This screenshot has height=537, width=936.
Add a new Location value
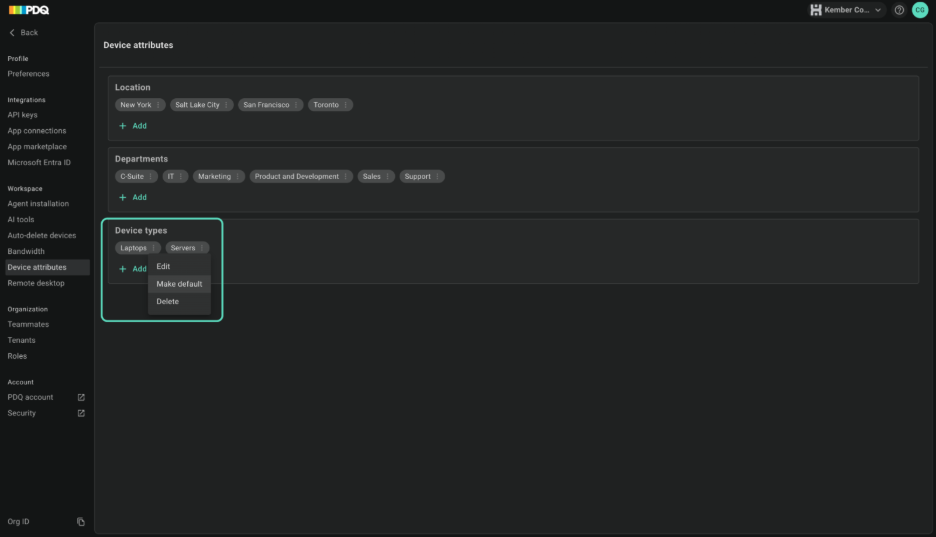click(x=133, y=126)
